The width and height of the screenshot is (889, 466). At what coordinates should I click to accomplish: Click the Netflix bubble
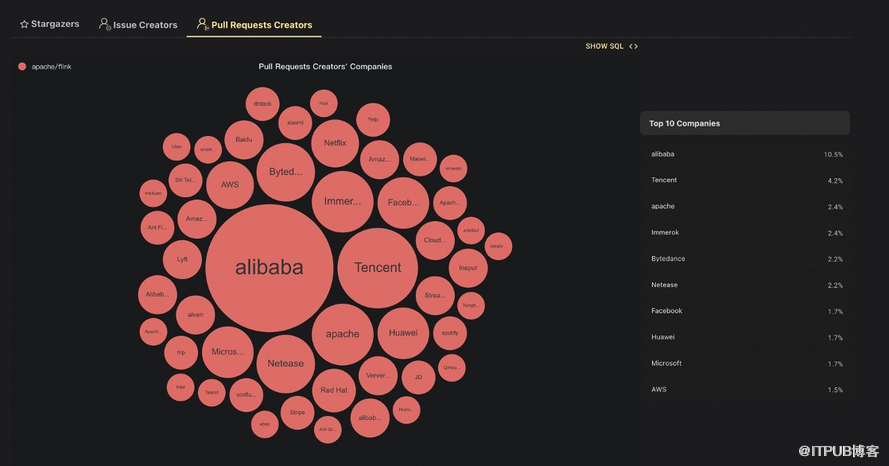click(335, 143)
